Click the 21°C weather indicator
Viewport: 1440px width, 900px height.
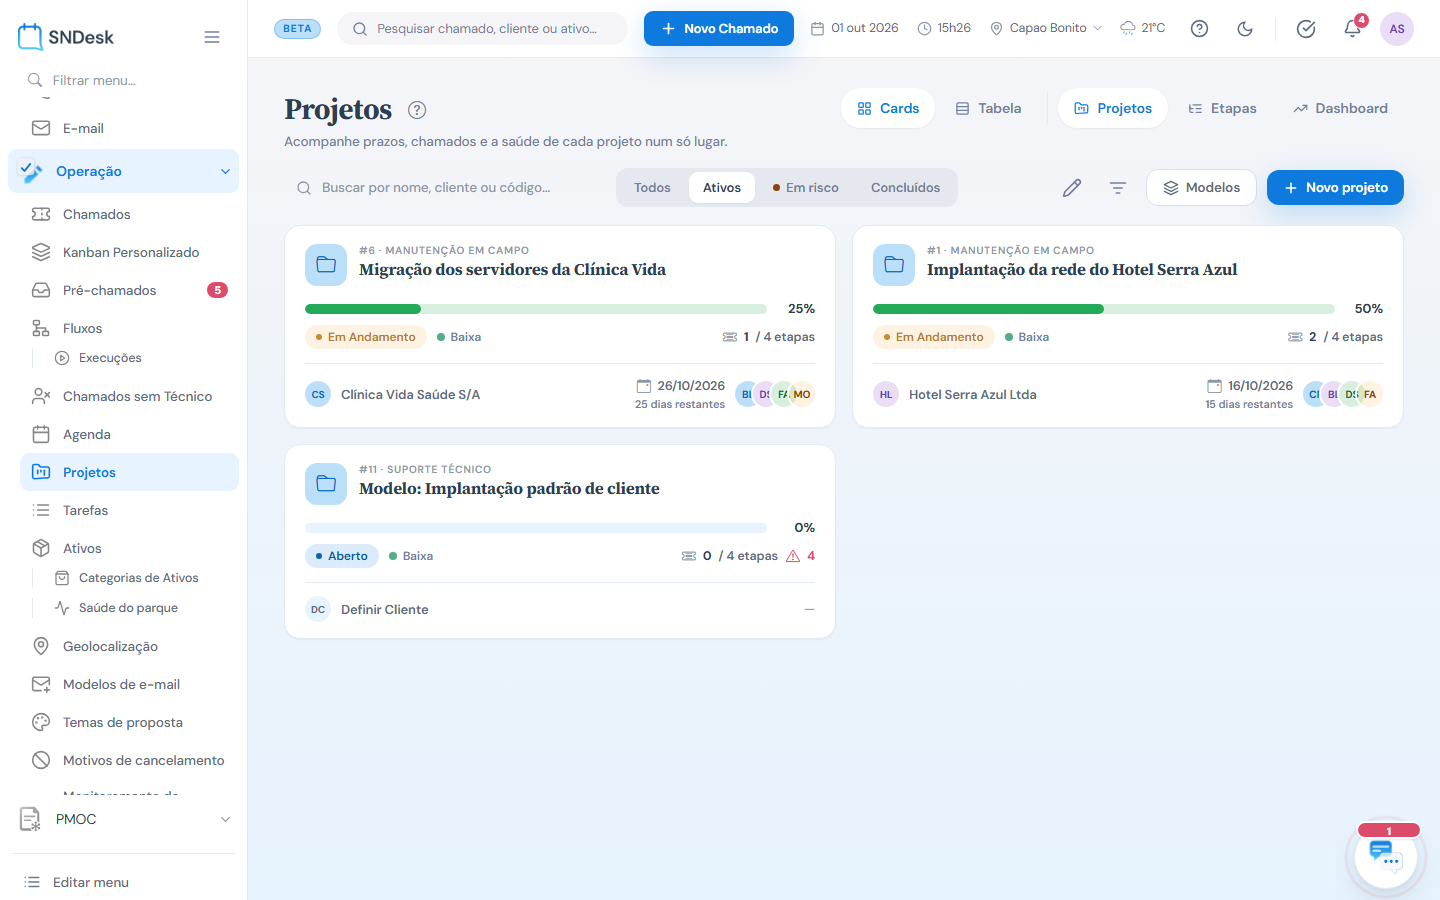(x=1142, y=28)
